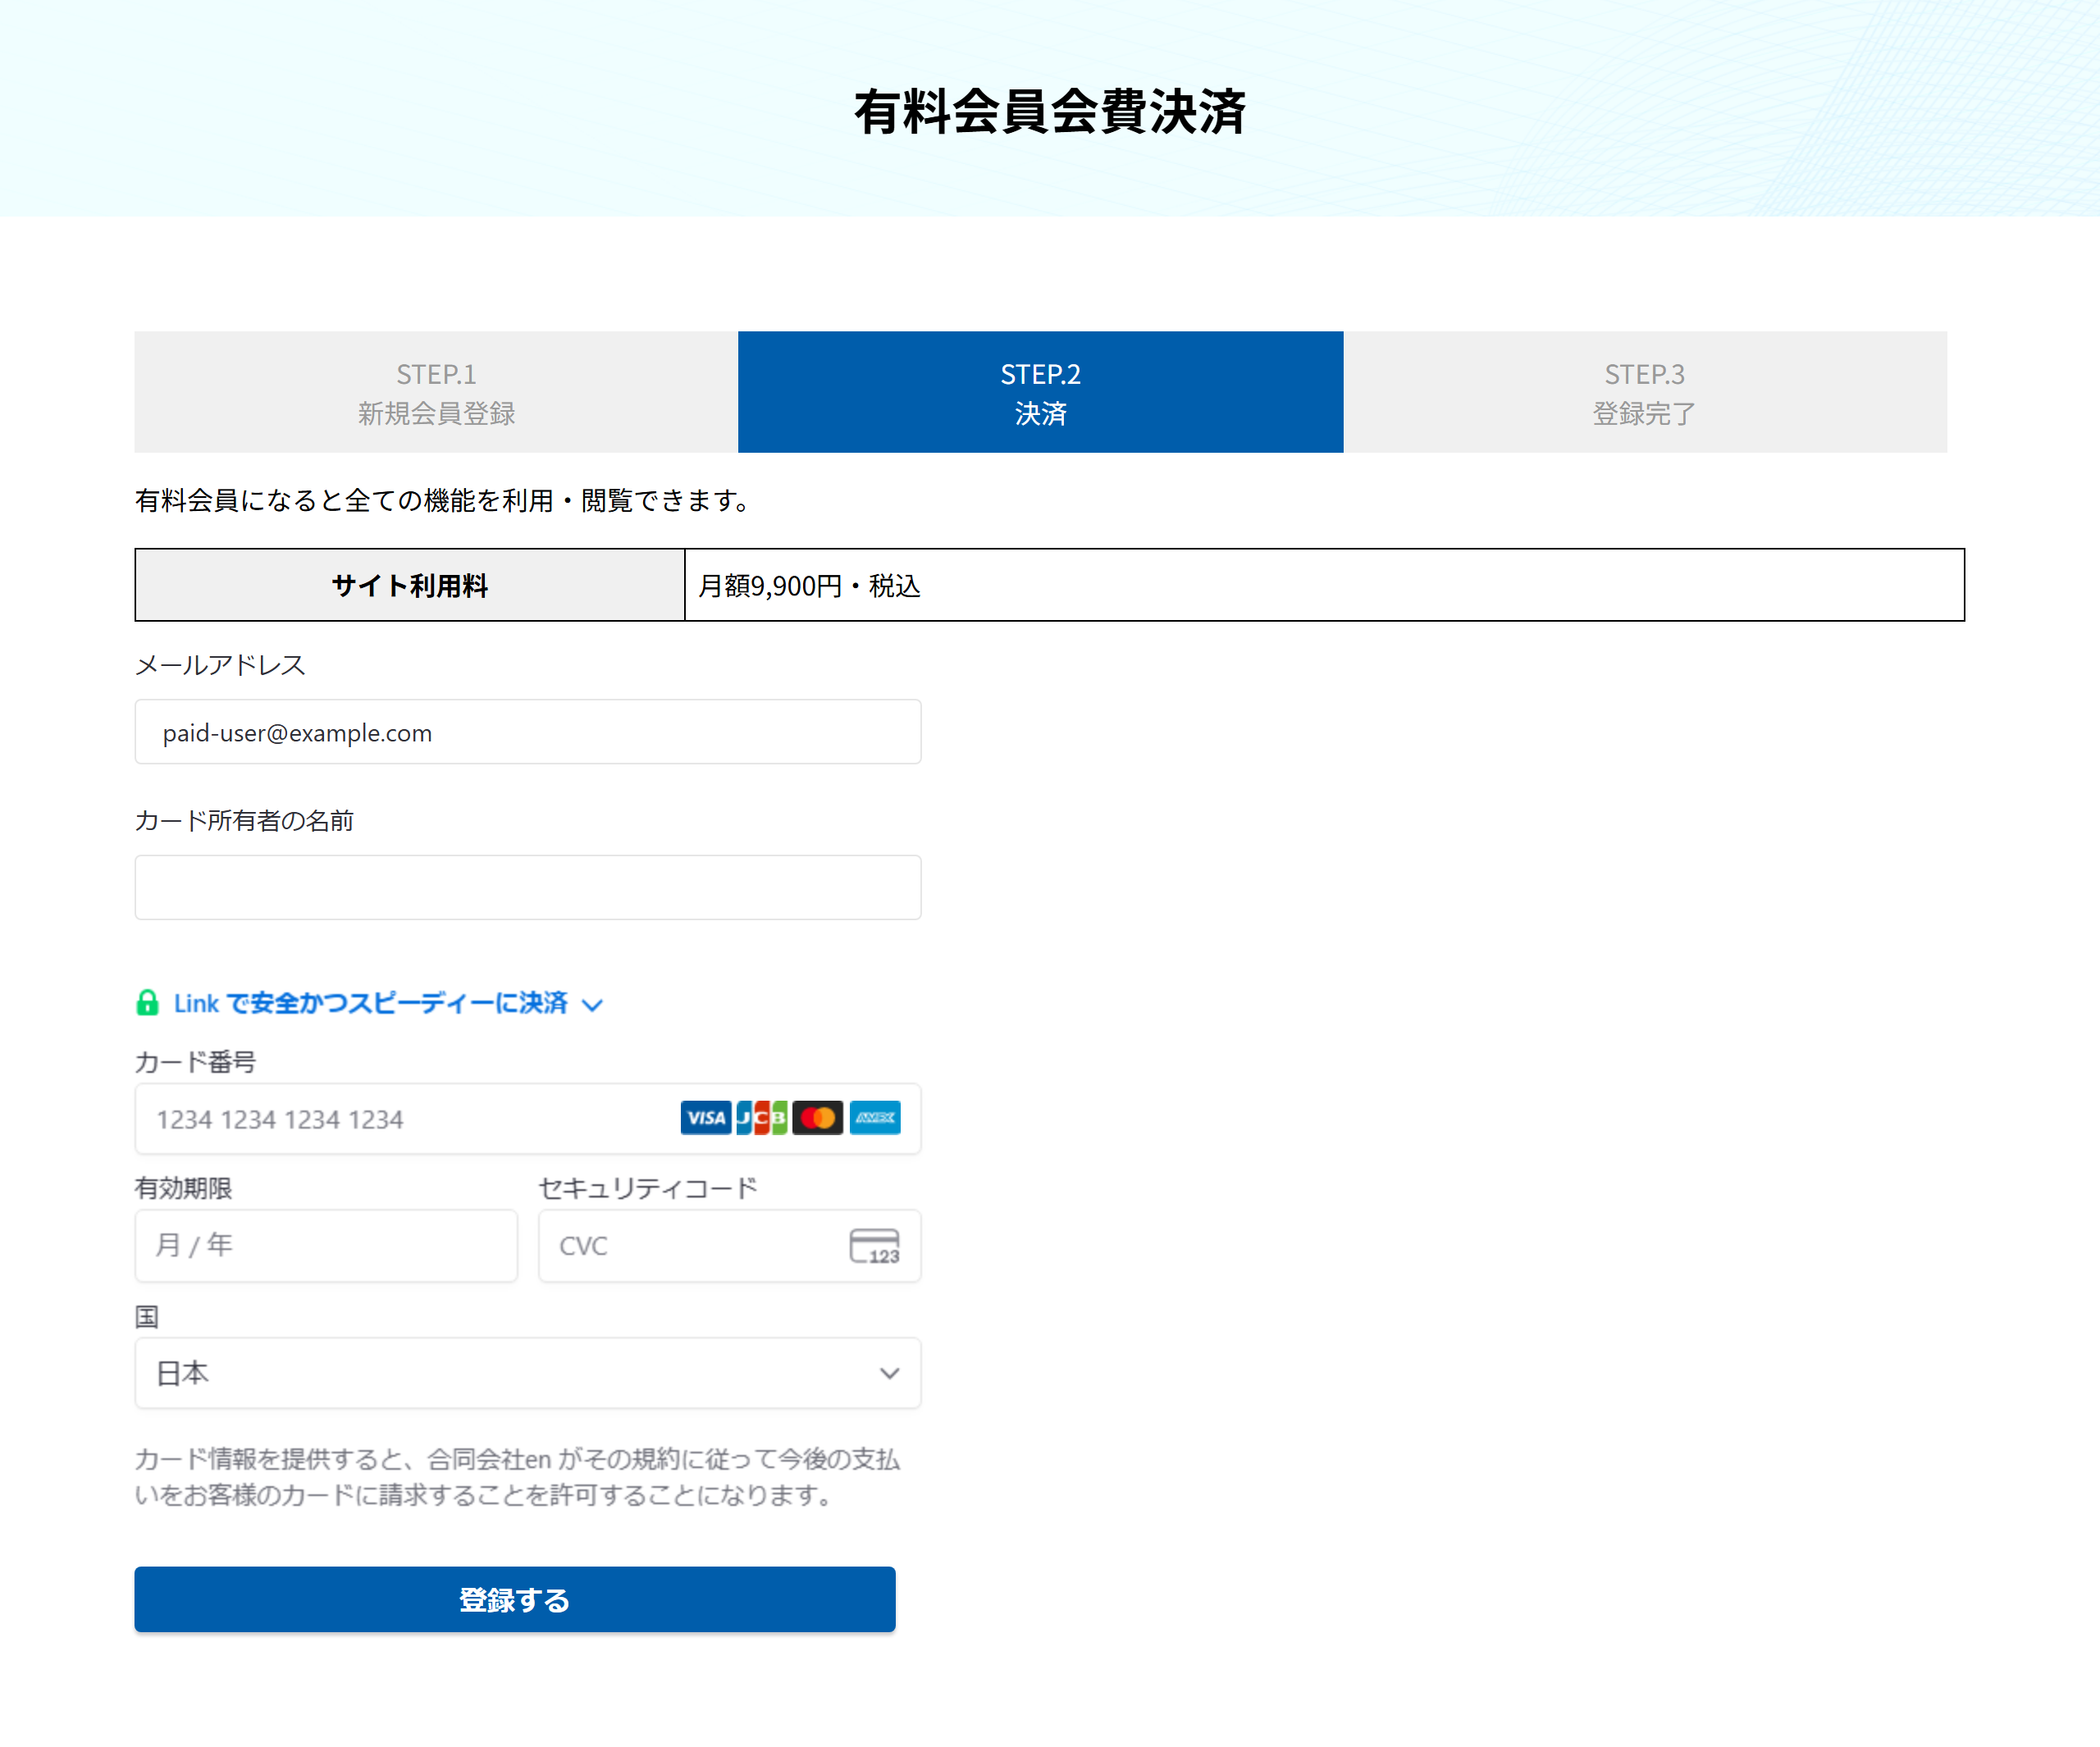Click the 登録する button

click(x=515, y=1599)
